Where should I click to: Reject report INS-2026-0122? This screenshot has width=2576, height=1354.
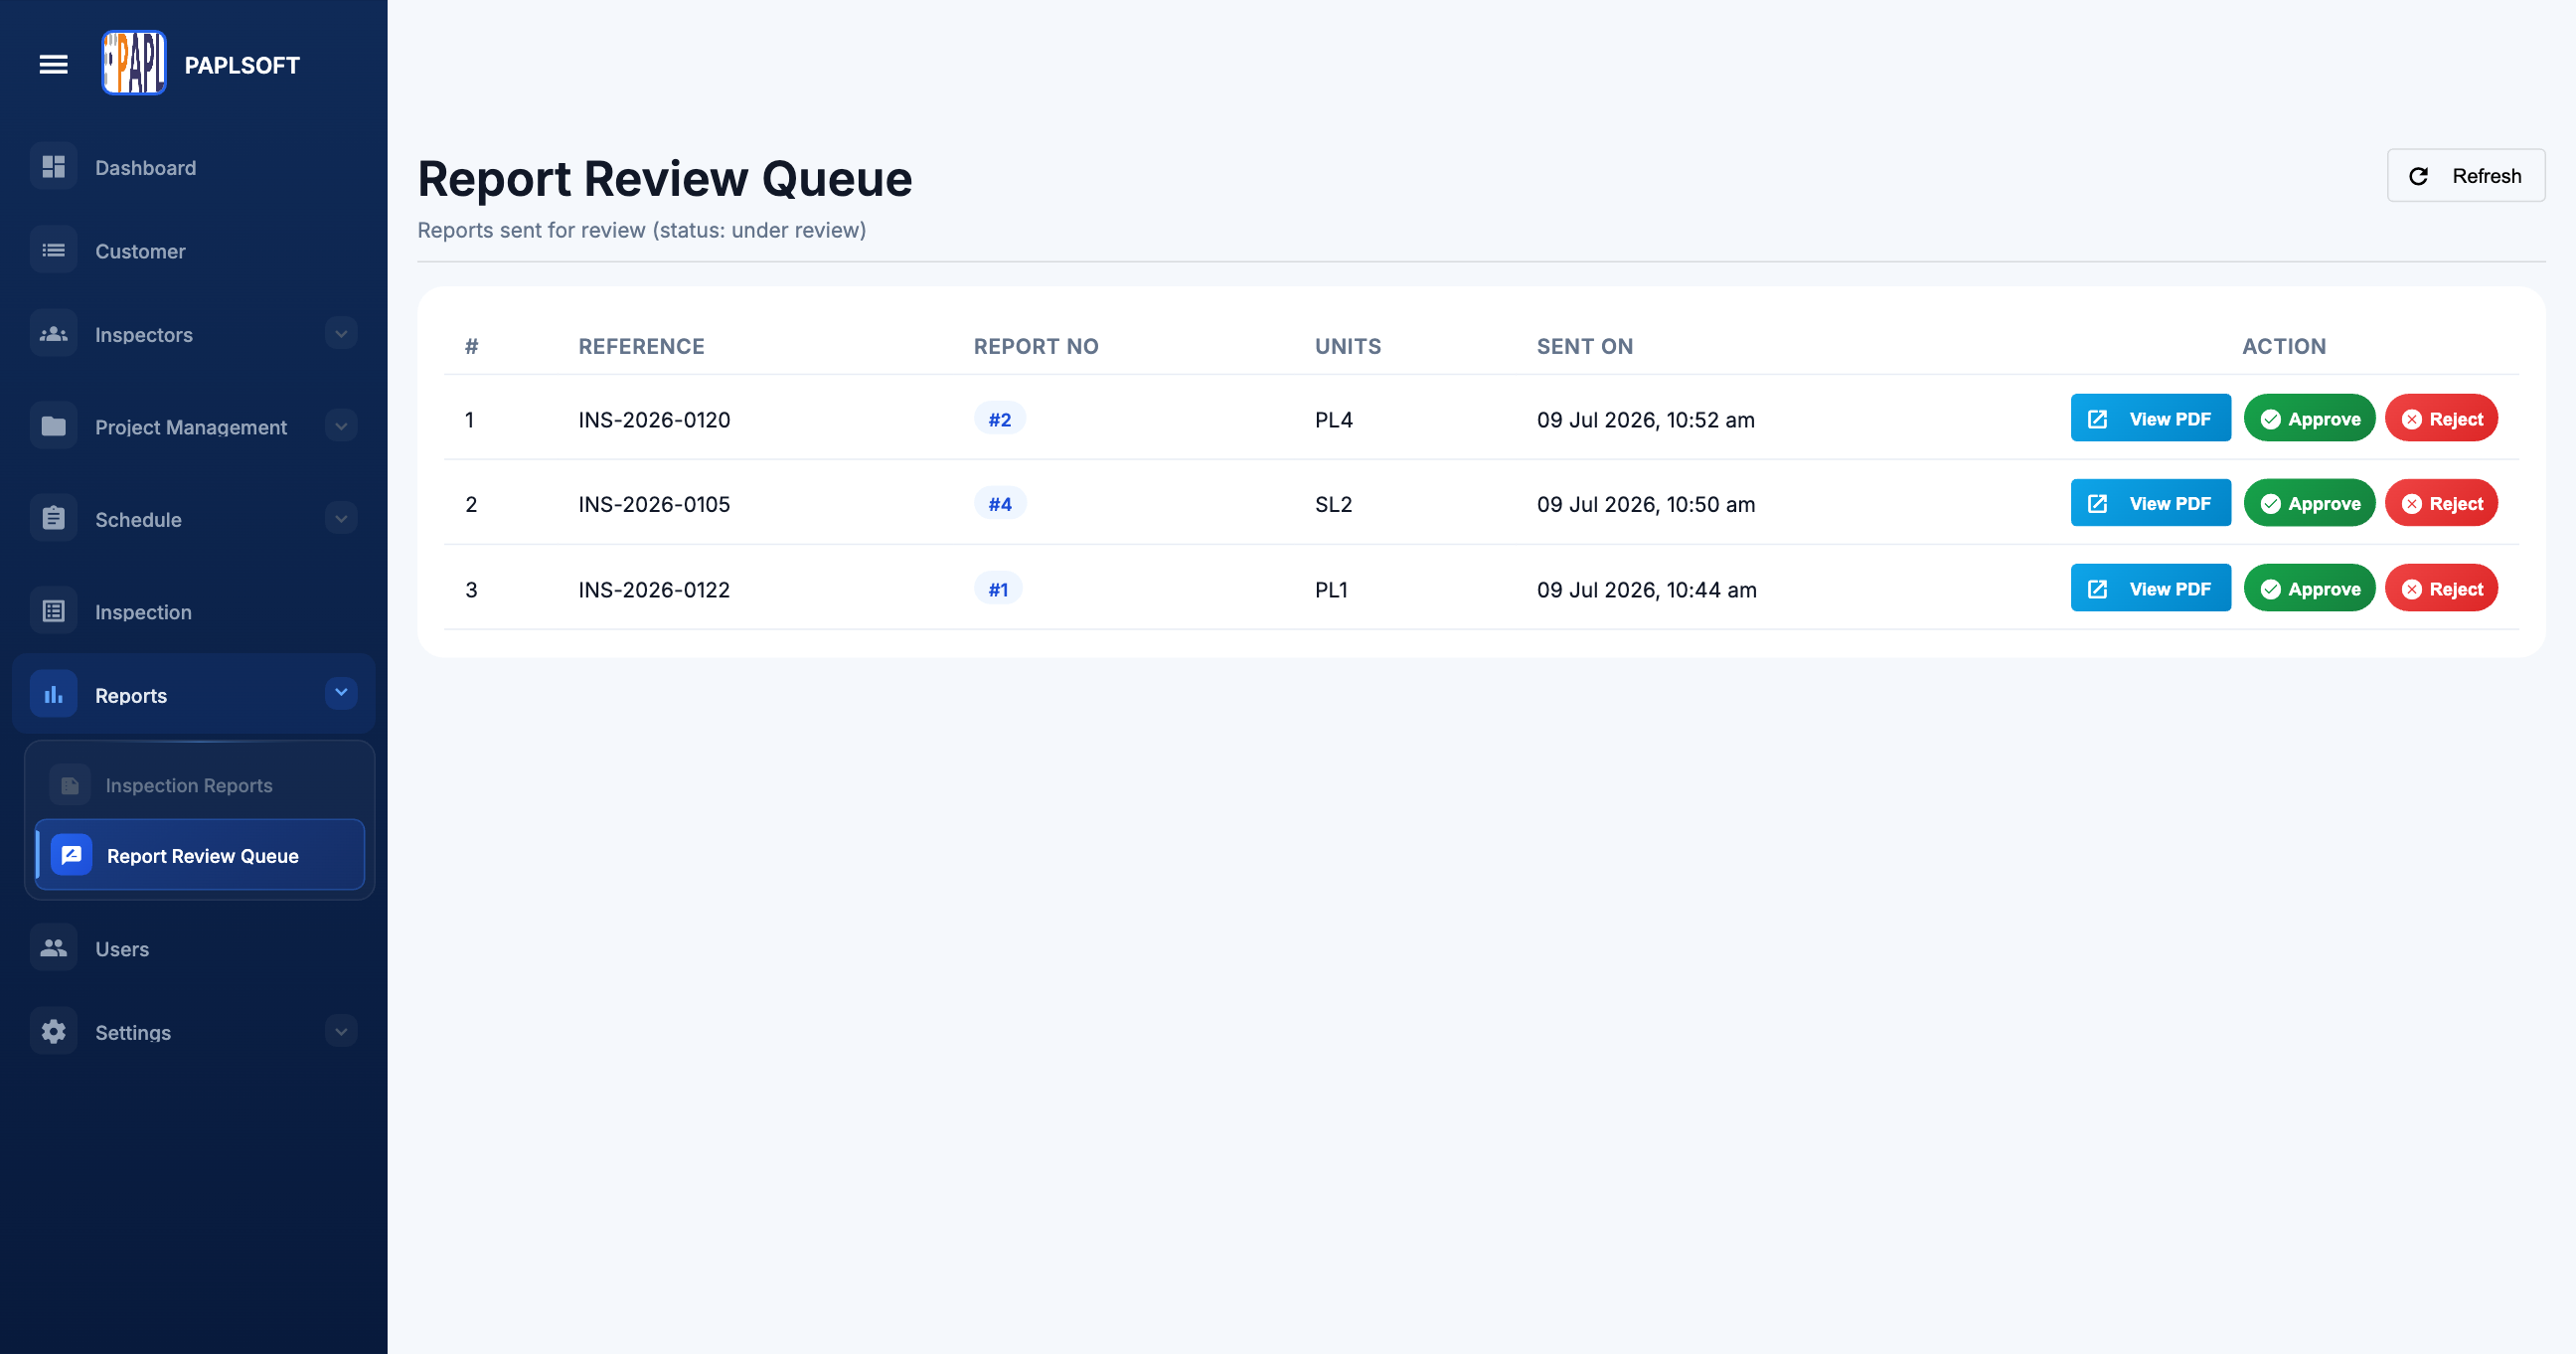(2441, 589)
